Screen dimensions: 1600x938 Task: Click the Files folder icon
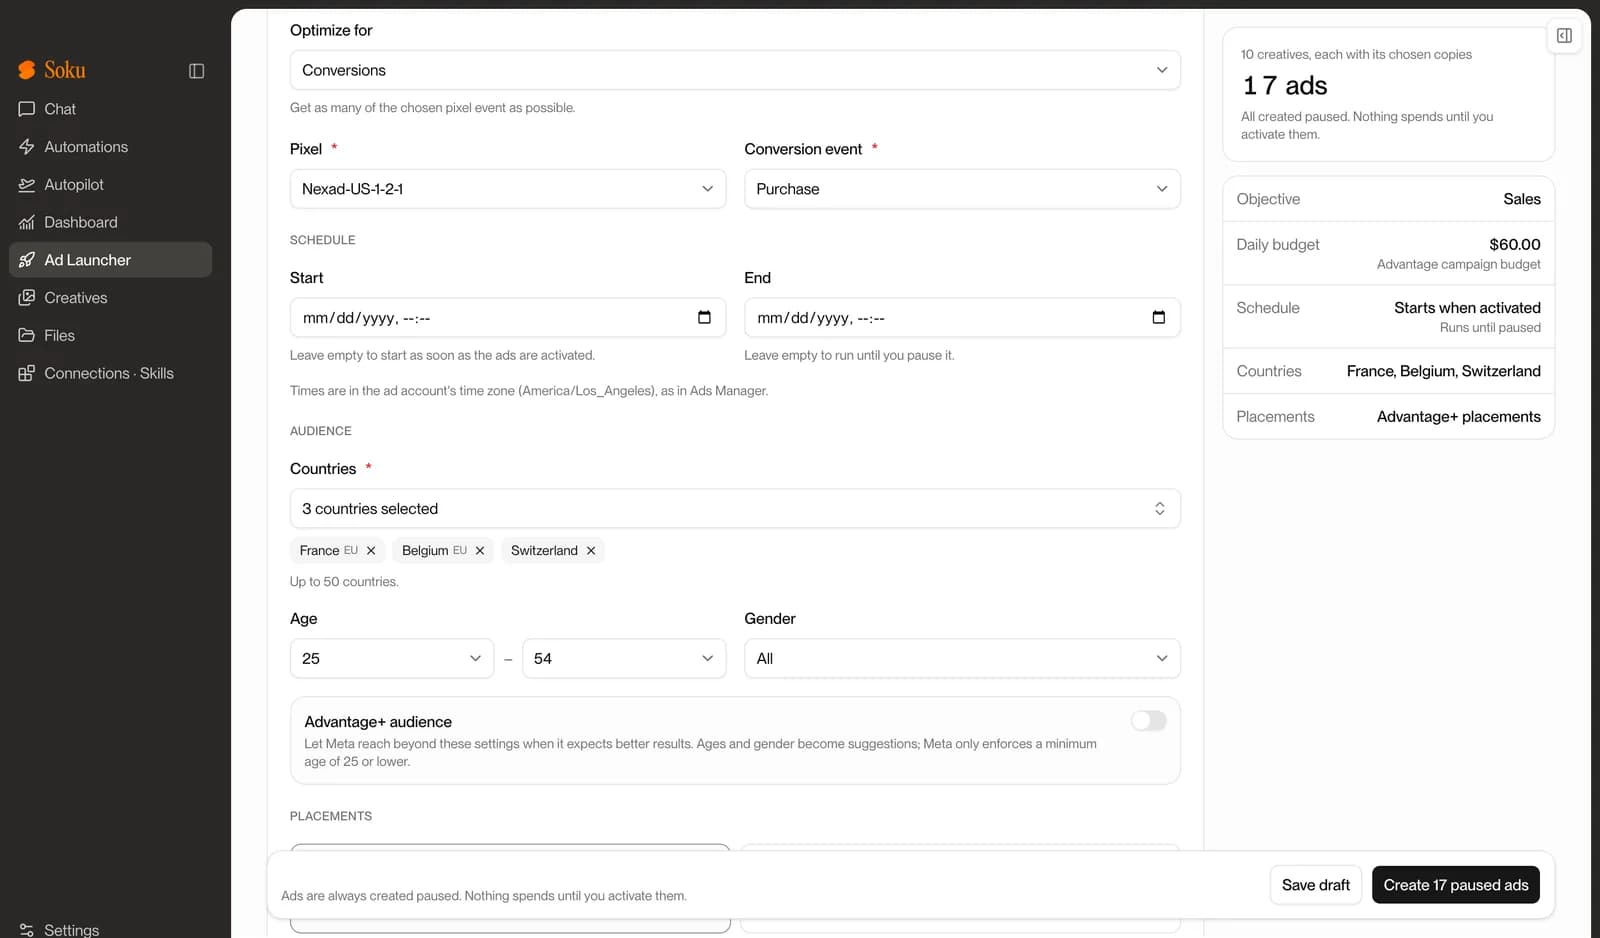pyautogui.click(x=27, y=335)
